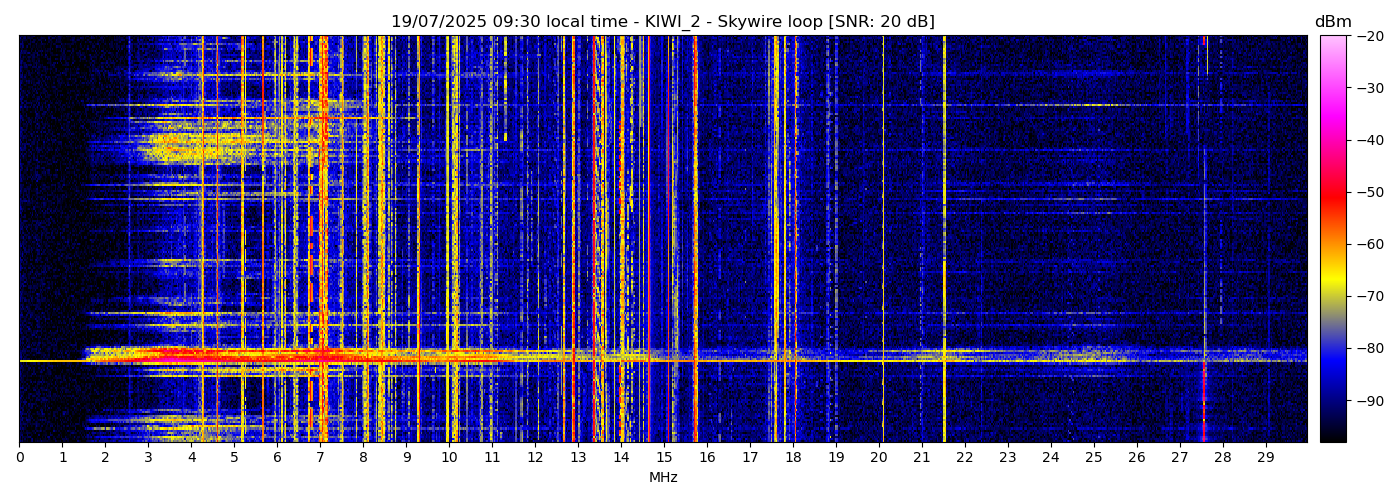Image resolution: width=1400 pixels, height=500 pixels.
Task: Click the 7 MHz axis tick label
Action: 320,458
